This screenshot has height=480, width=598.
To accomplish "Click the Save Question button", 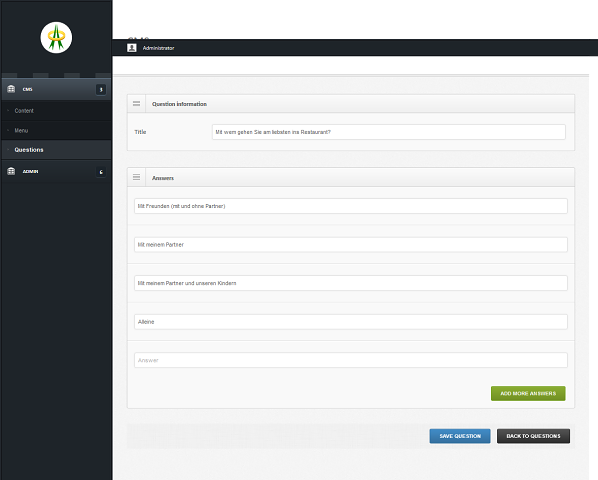I will point(460,436).
